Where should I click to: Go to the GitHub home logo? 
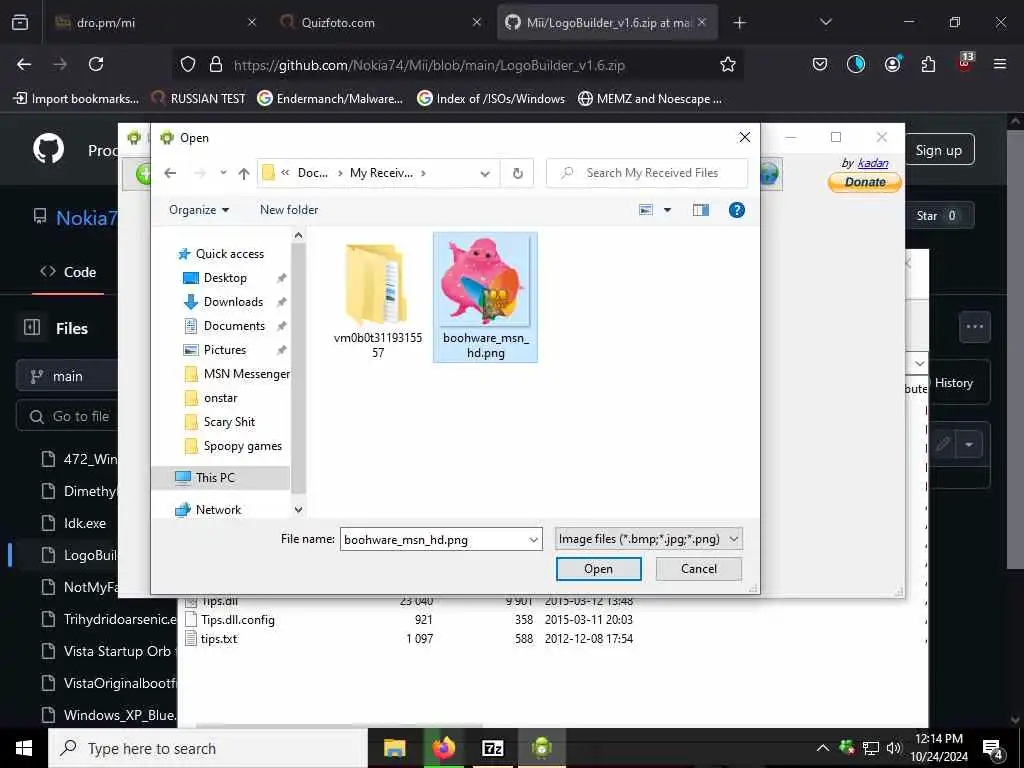point(48,149)
